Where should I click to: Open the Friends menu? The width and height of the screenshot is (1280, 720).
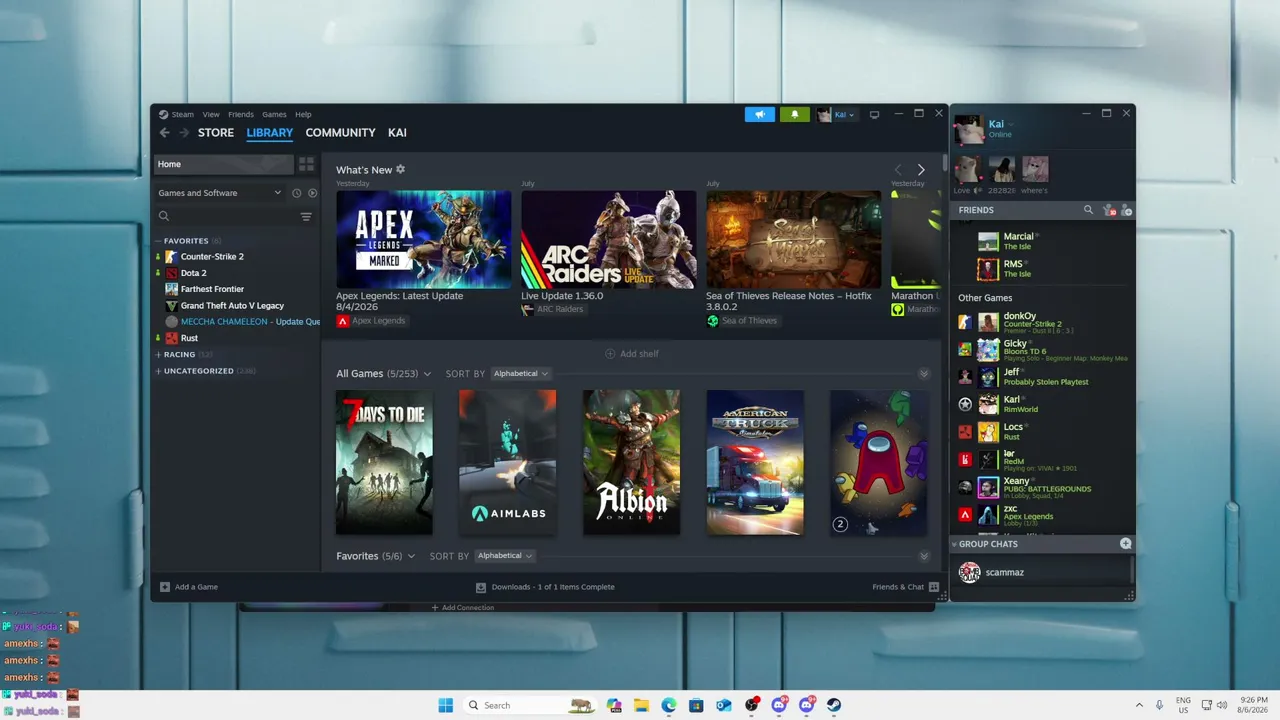(241, 114)
